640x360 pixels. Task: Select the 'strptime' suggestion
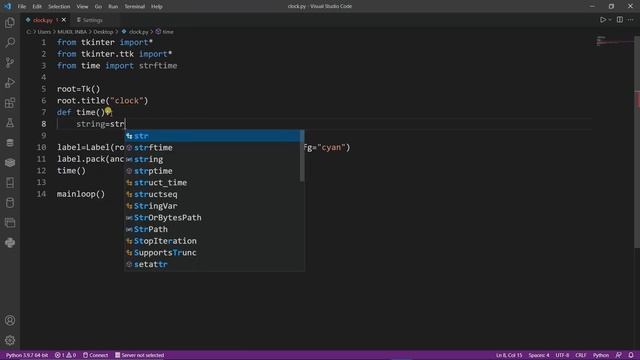(x=212, y=171)
